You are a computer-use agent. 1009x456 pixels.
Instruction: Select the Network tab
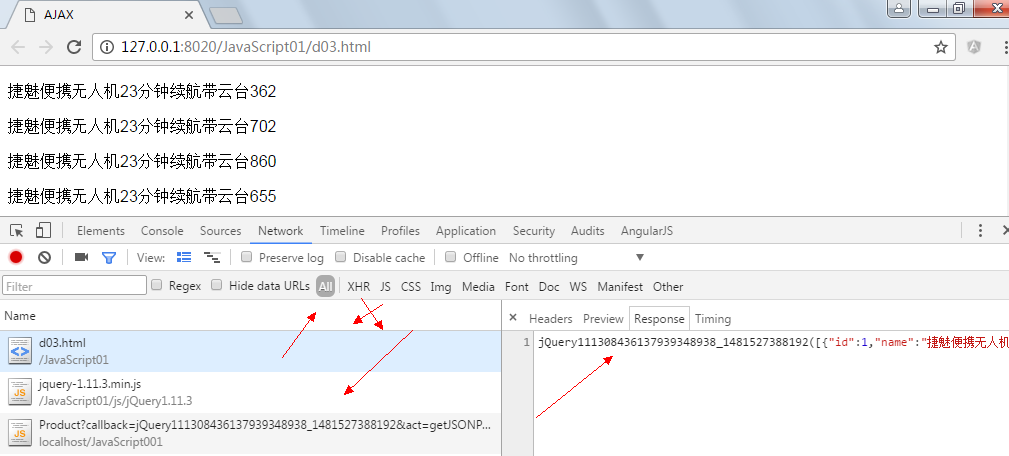click(x=281, y=230)
